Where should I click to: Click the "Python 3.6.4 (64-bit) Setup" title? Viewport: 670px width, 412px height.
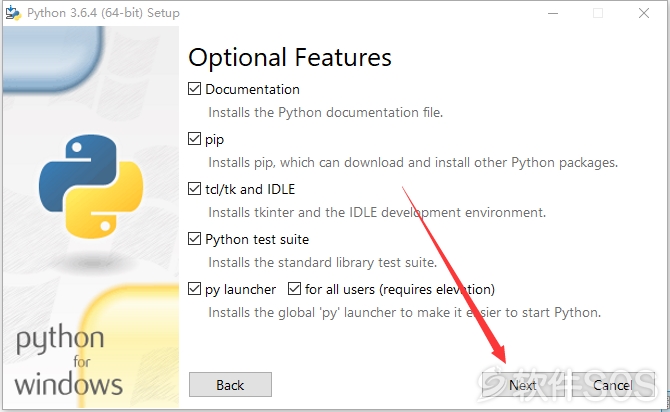coord(103,13)
